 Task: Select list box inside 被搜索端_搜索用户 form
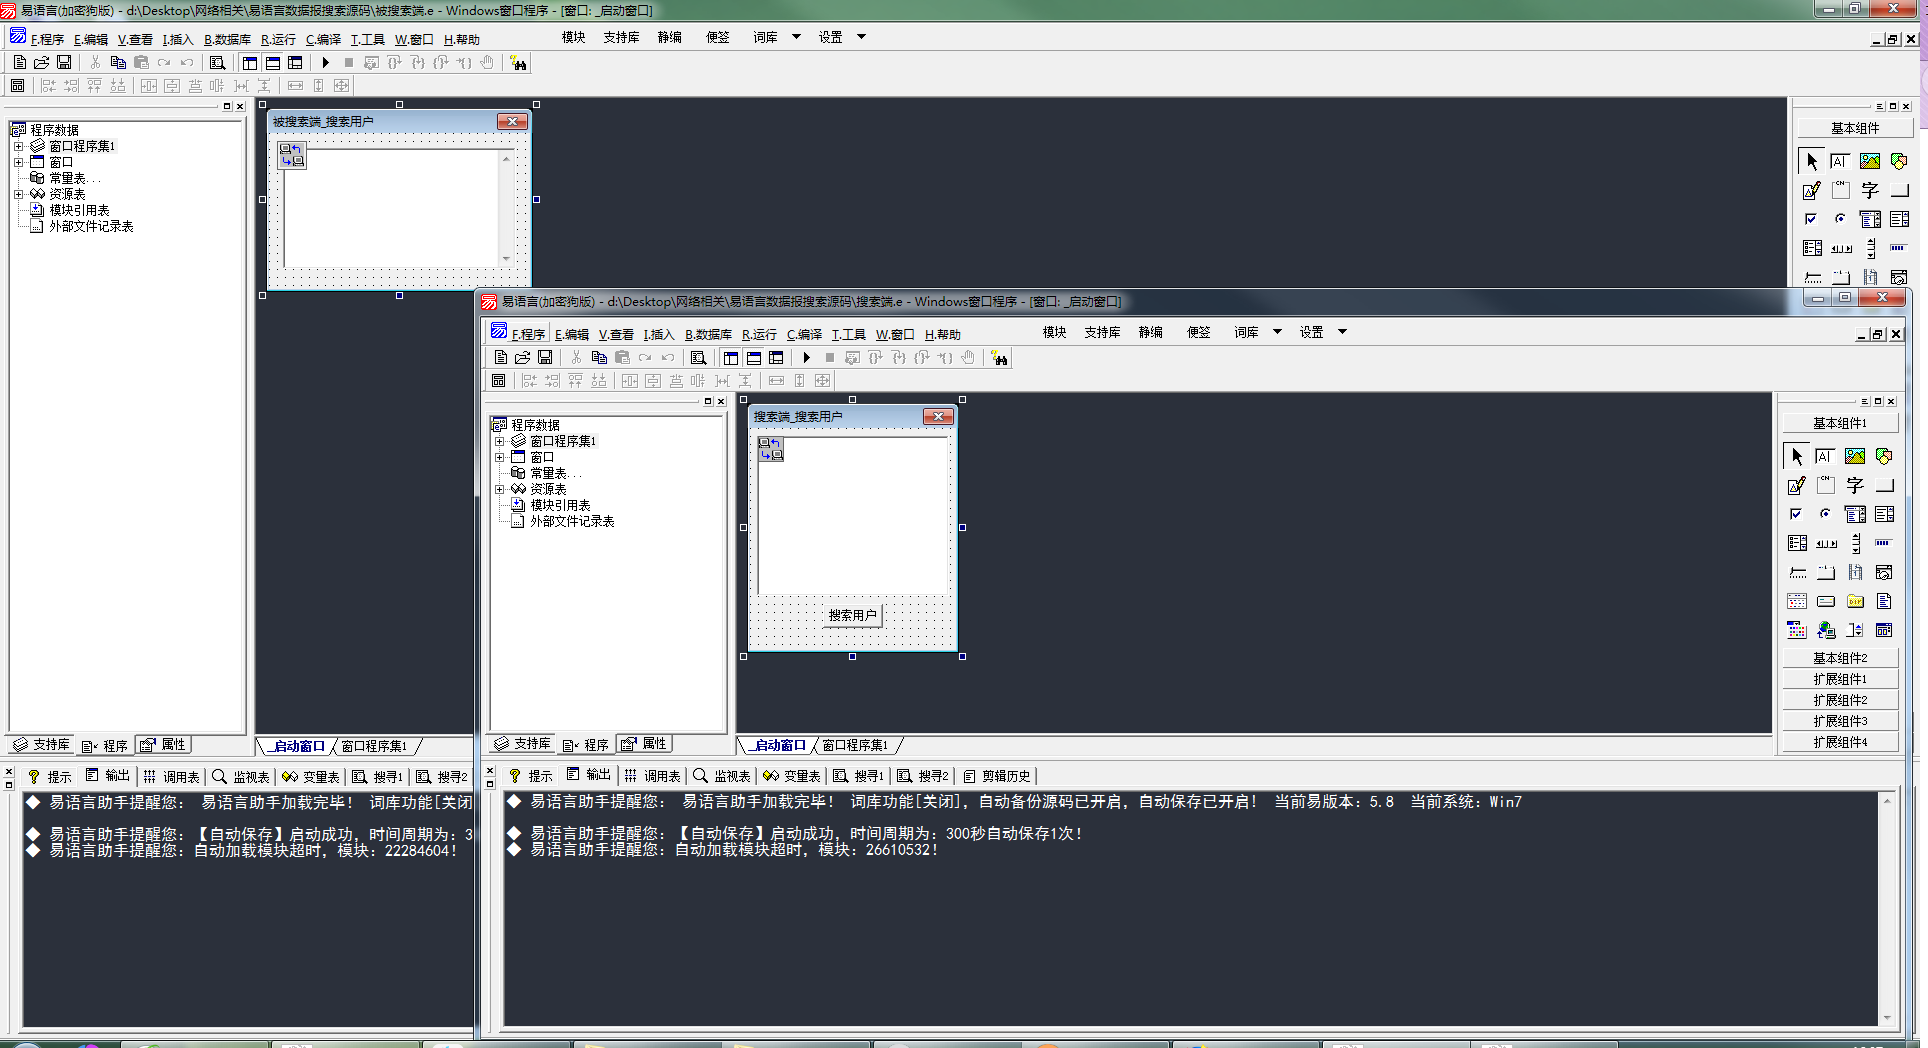398,208
